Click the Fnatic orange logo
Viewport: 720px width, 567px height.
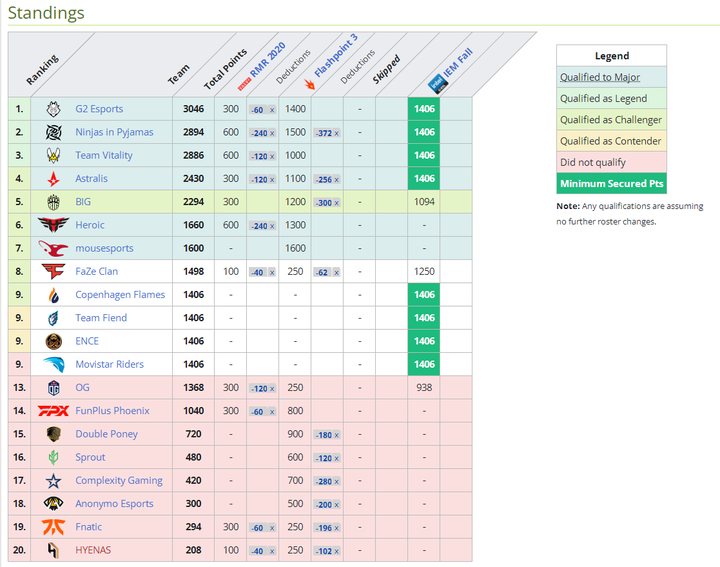[54, 527]
